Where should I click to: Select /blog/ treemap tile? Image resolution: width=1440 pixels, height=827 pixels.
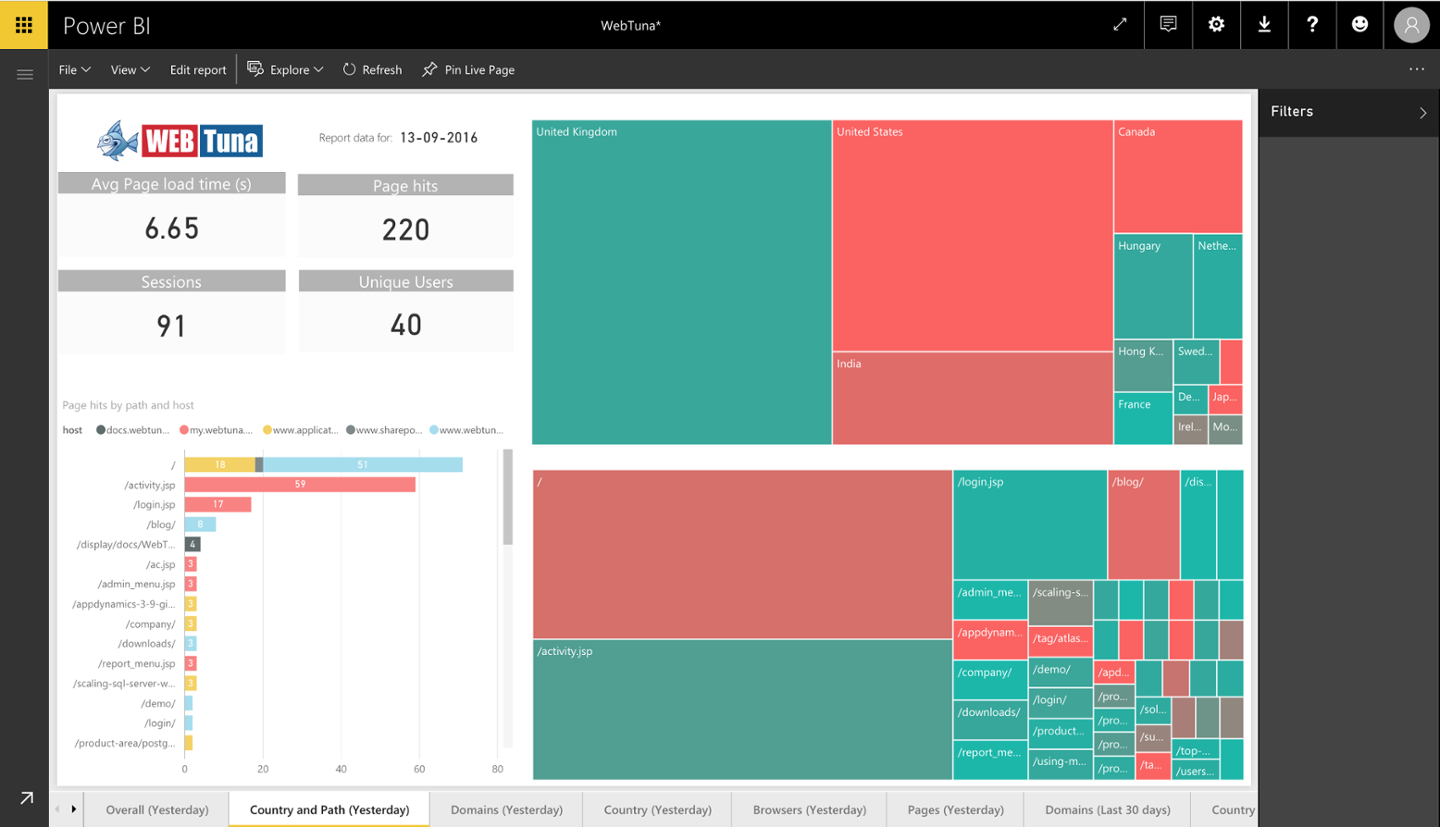pos(1143,525)
